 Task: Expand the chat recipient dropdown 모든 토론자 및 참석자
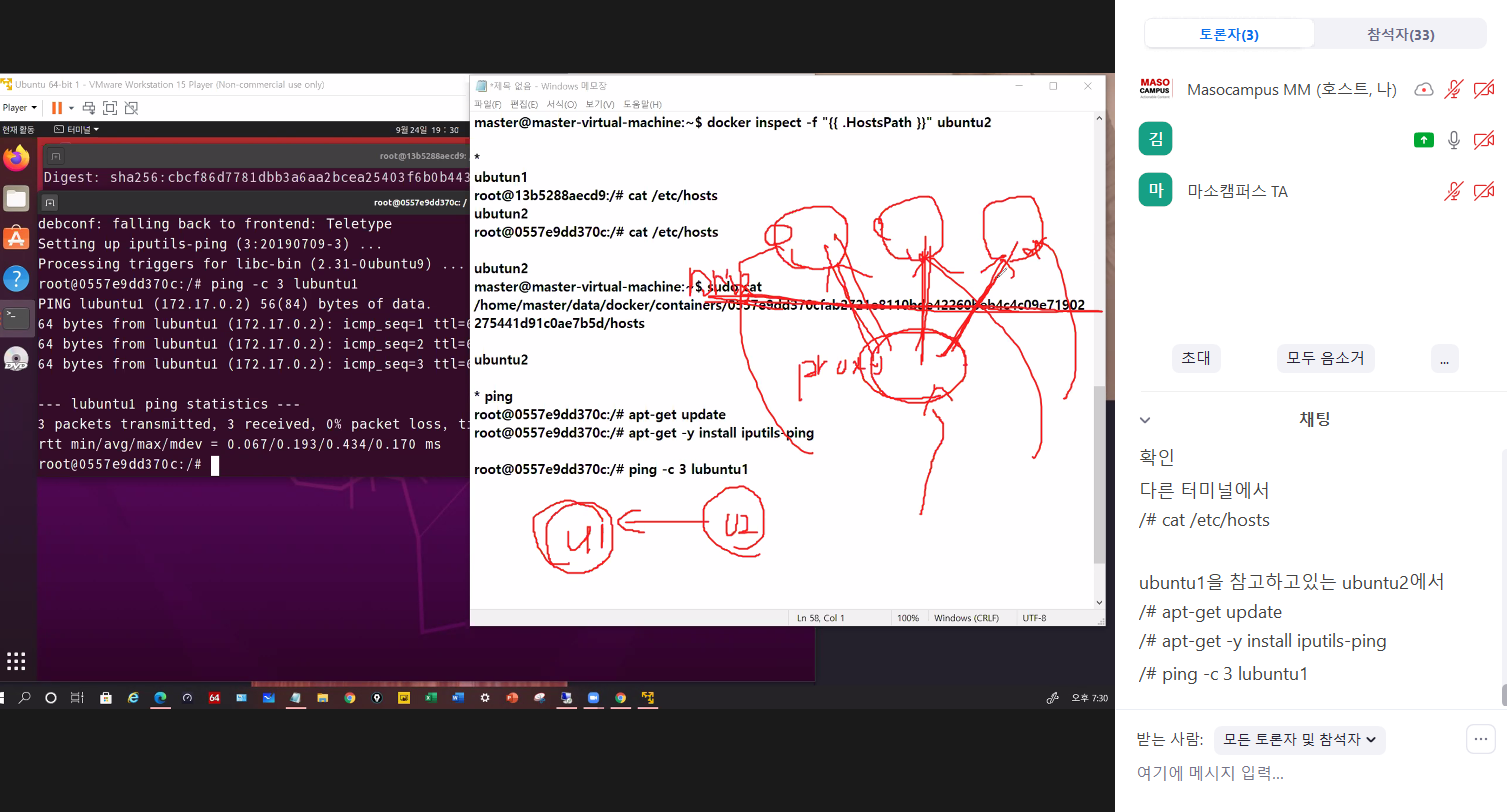[x=1299, y=740]
